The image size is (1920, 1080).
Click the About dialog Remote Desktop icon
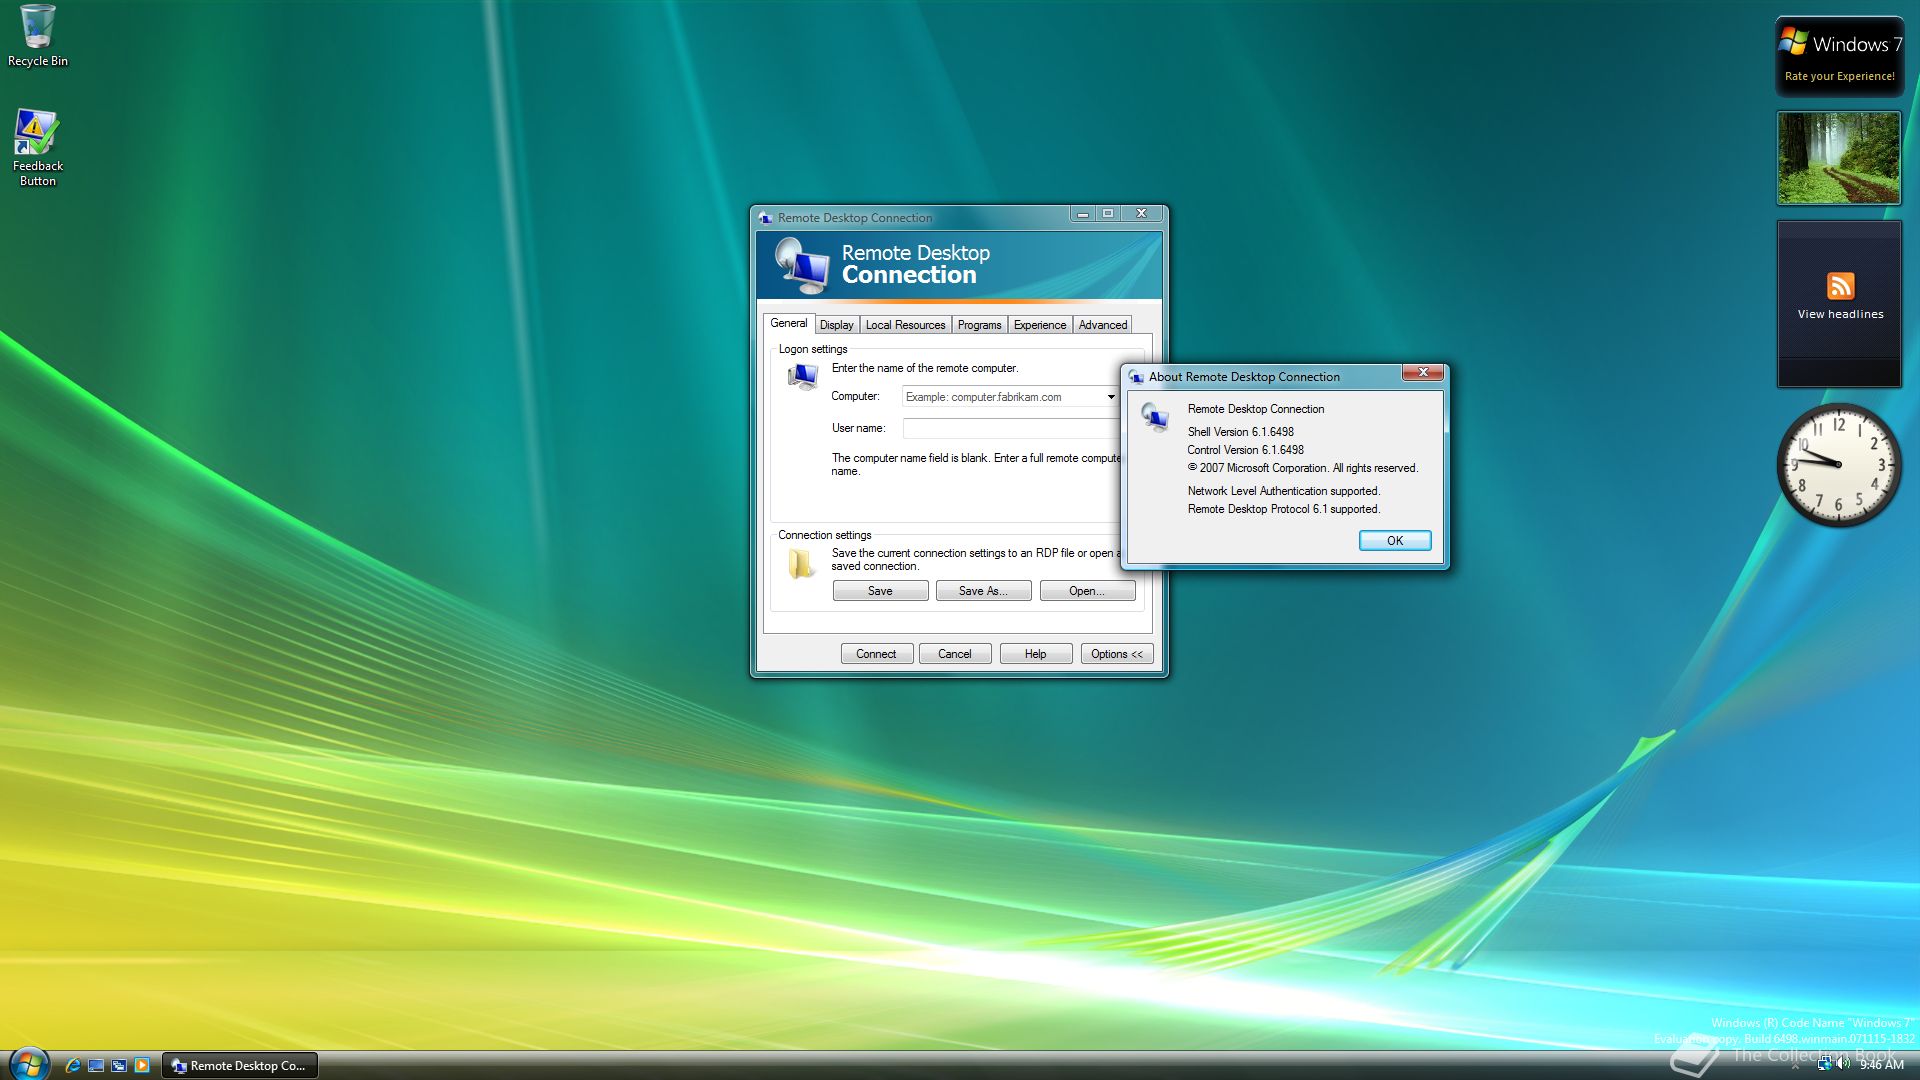pos(1155,417)
